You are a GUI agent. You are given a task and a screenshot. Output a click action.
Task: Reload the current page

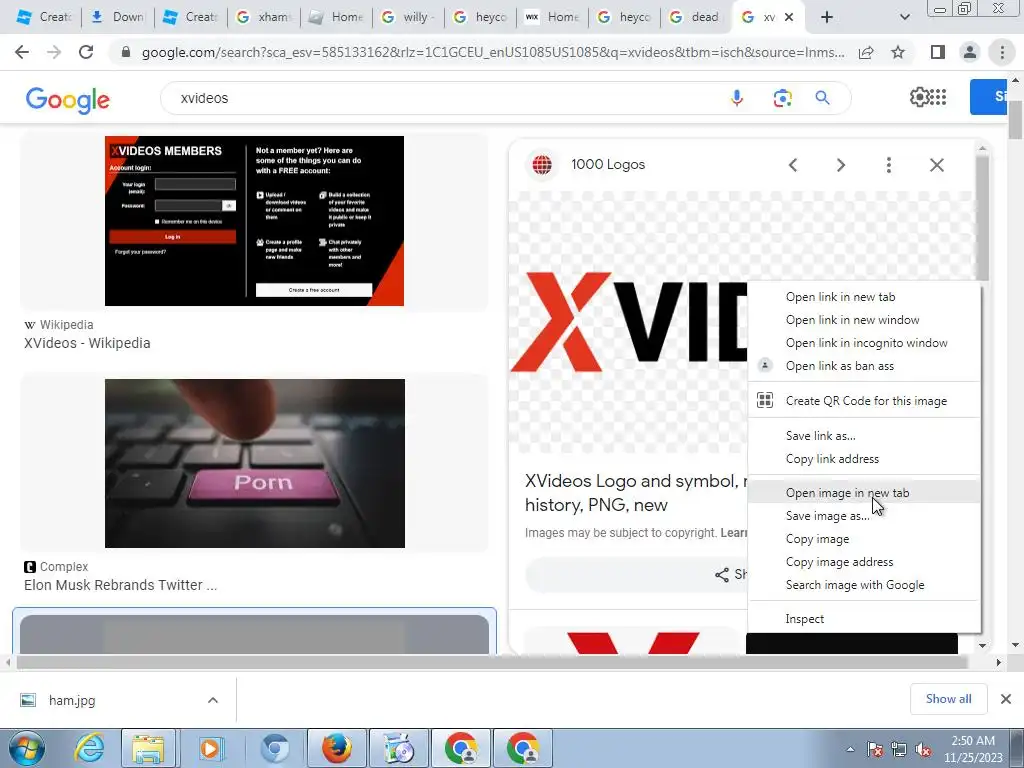86,52
